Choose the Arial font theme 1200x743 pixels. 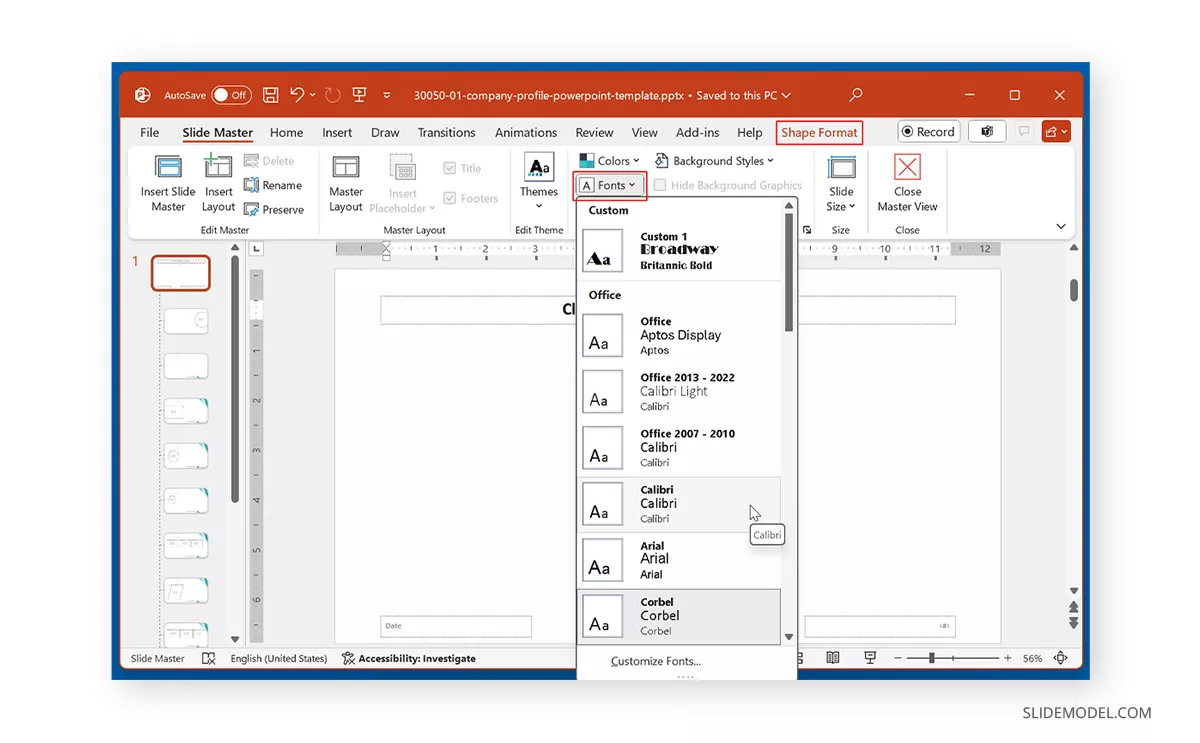coord(681,560)
